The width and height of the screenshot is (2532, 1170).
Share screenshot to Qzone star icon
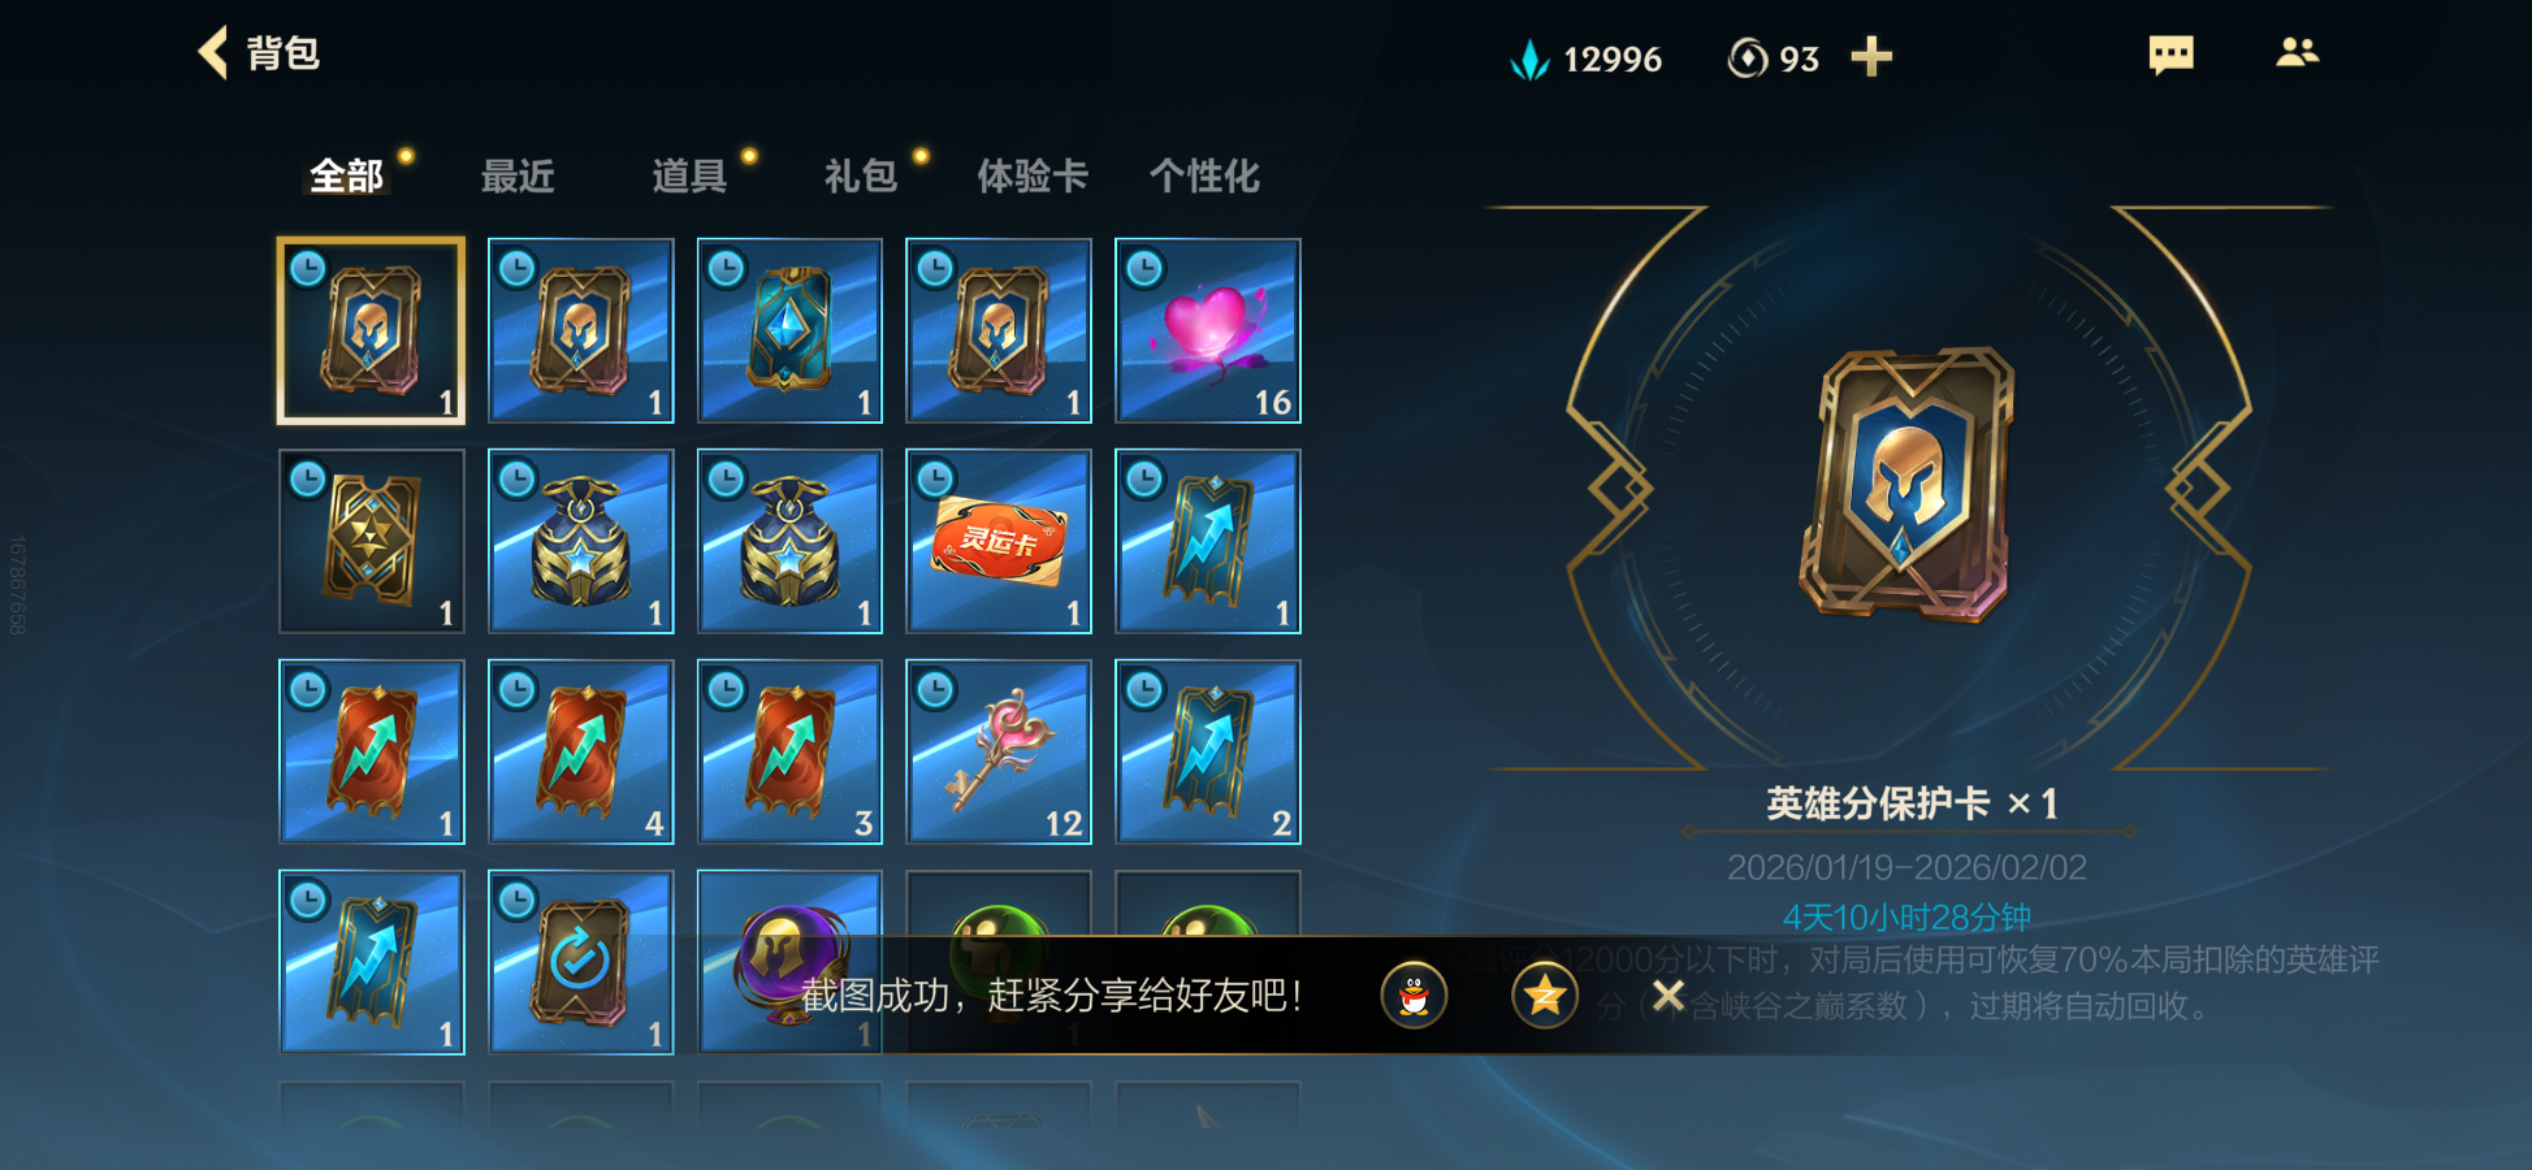[x=1544, y=995]
